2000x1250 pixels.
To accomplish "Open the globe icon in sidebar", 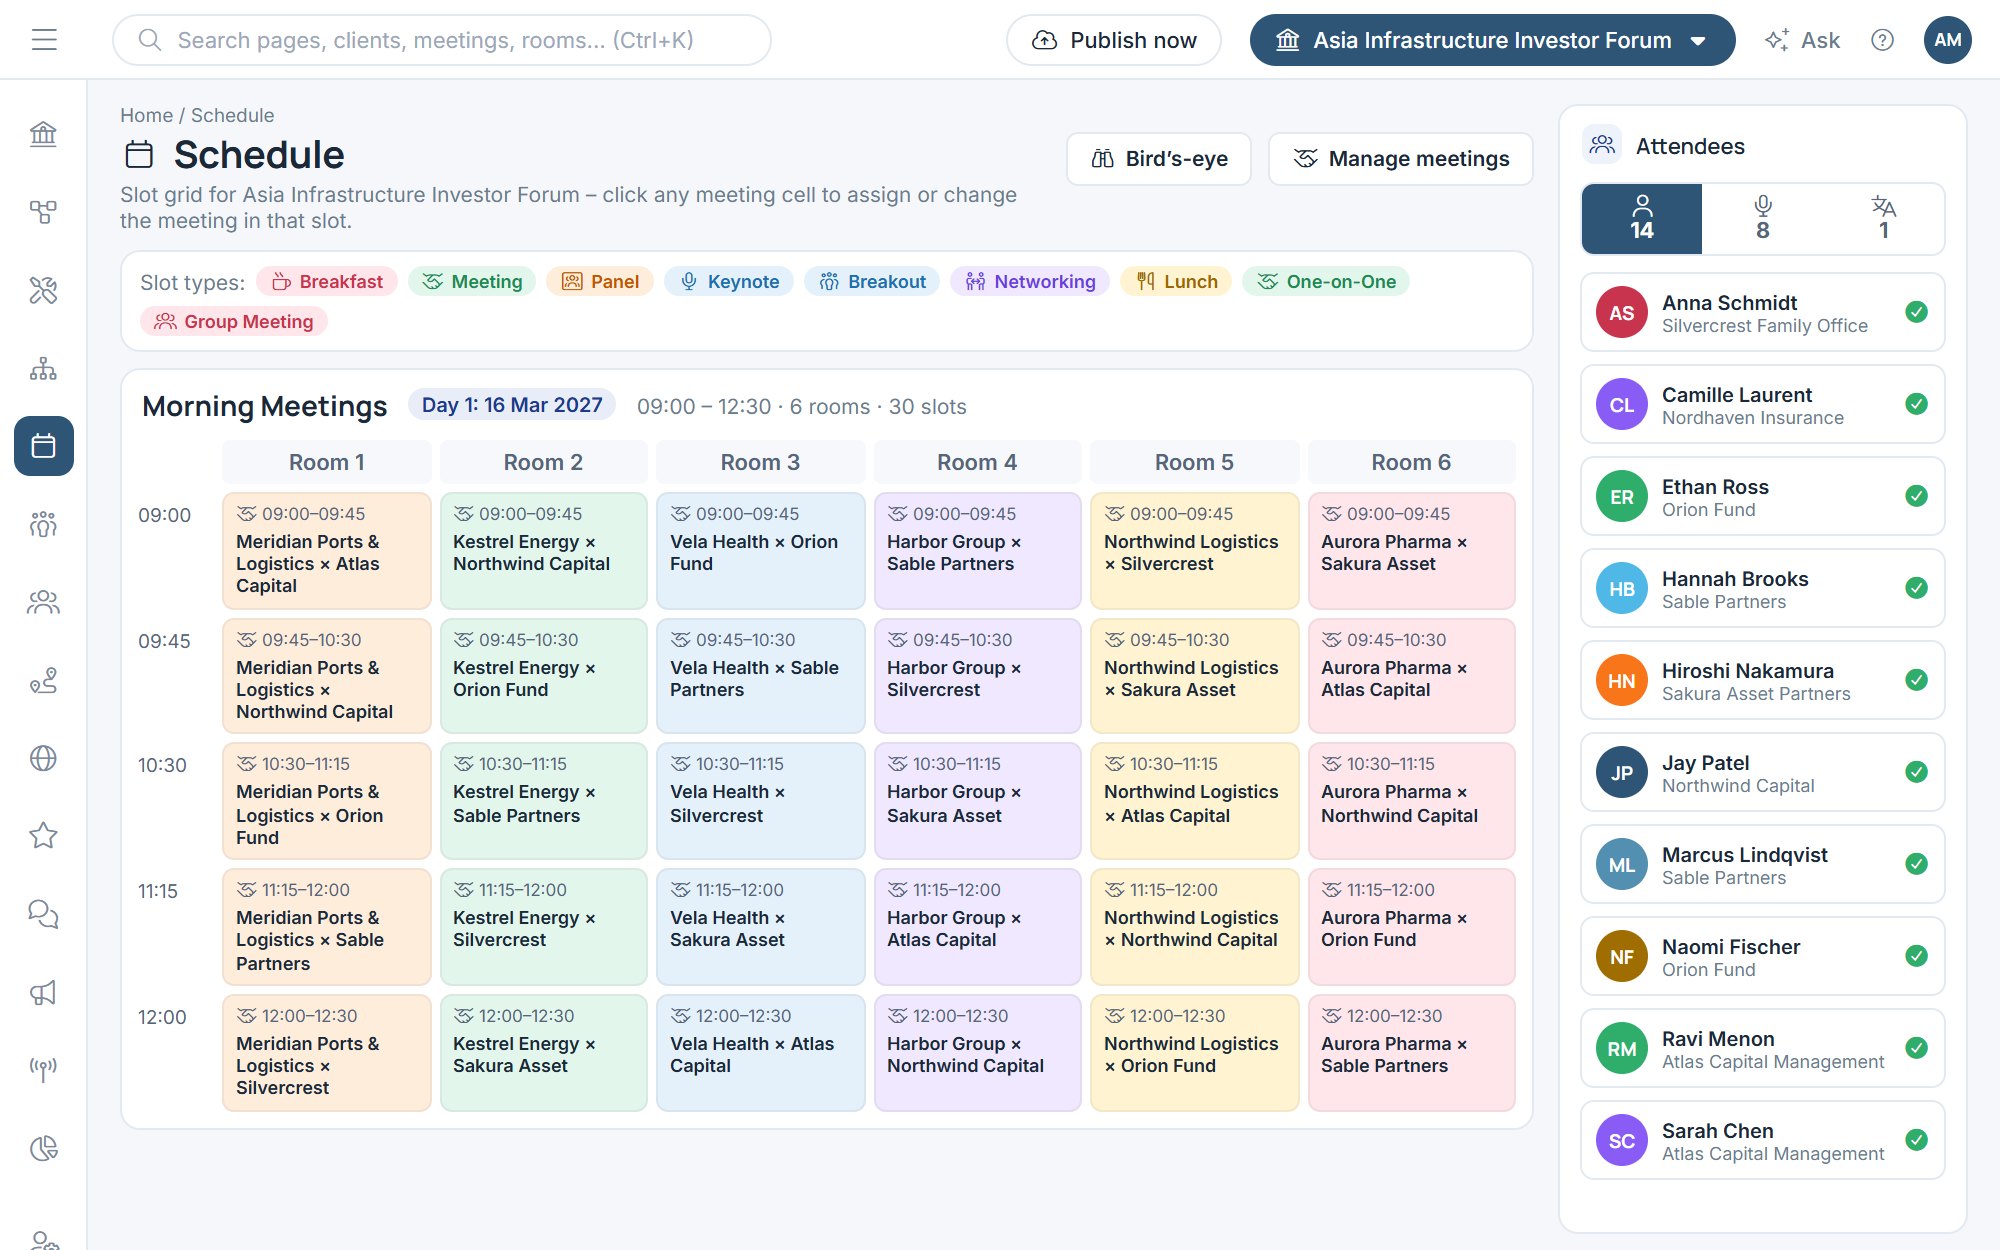I will 44,758.
